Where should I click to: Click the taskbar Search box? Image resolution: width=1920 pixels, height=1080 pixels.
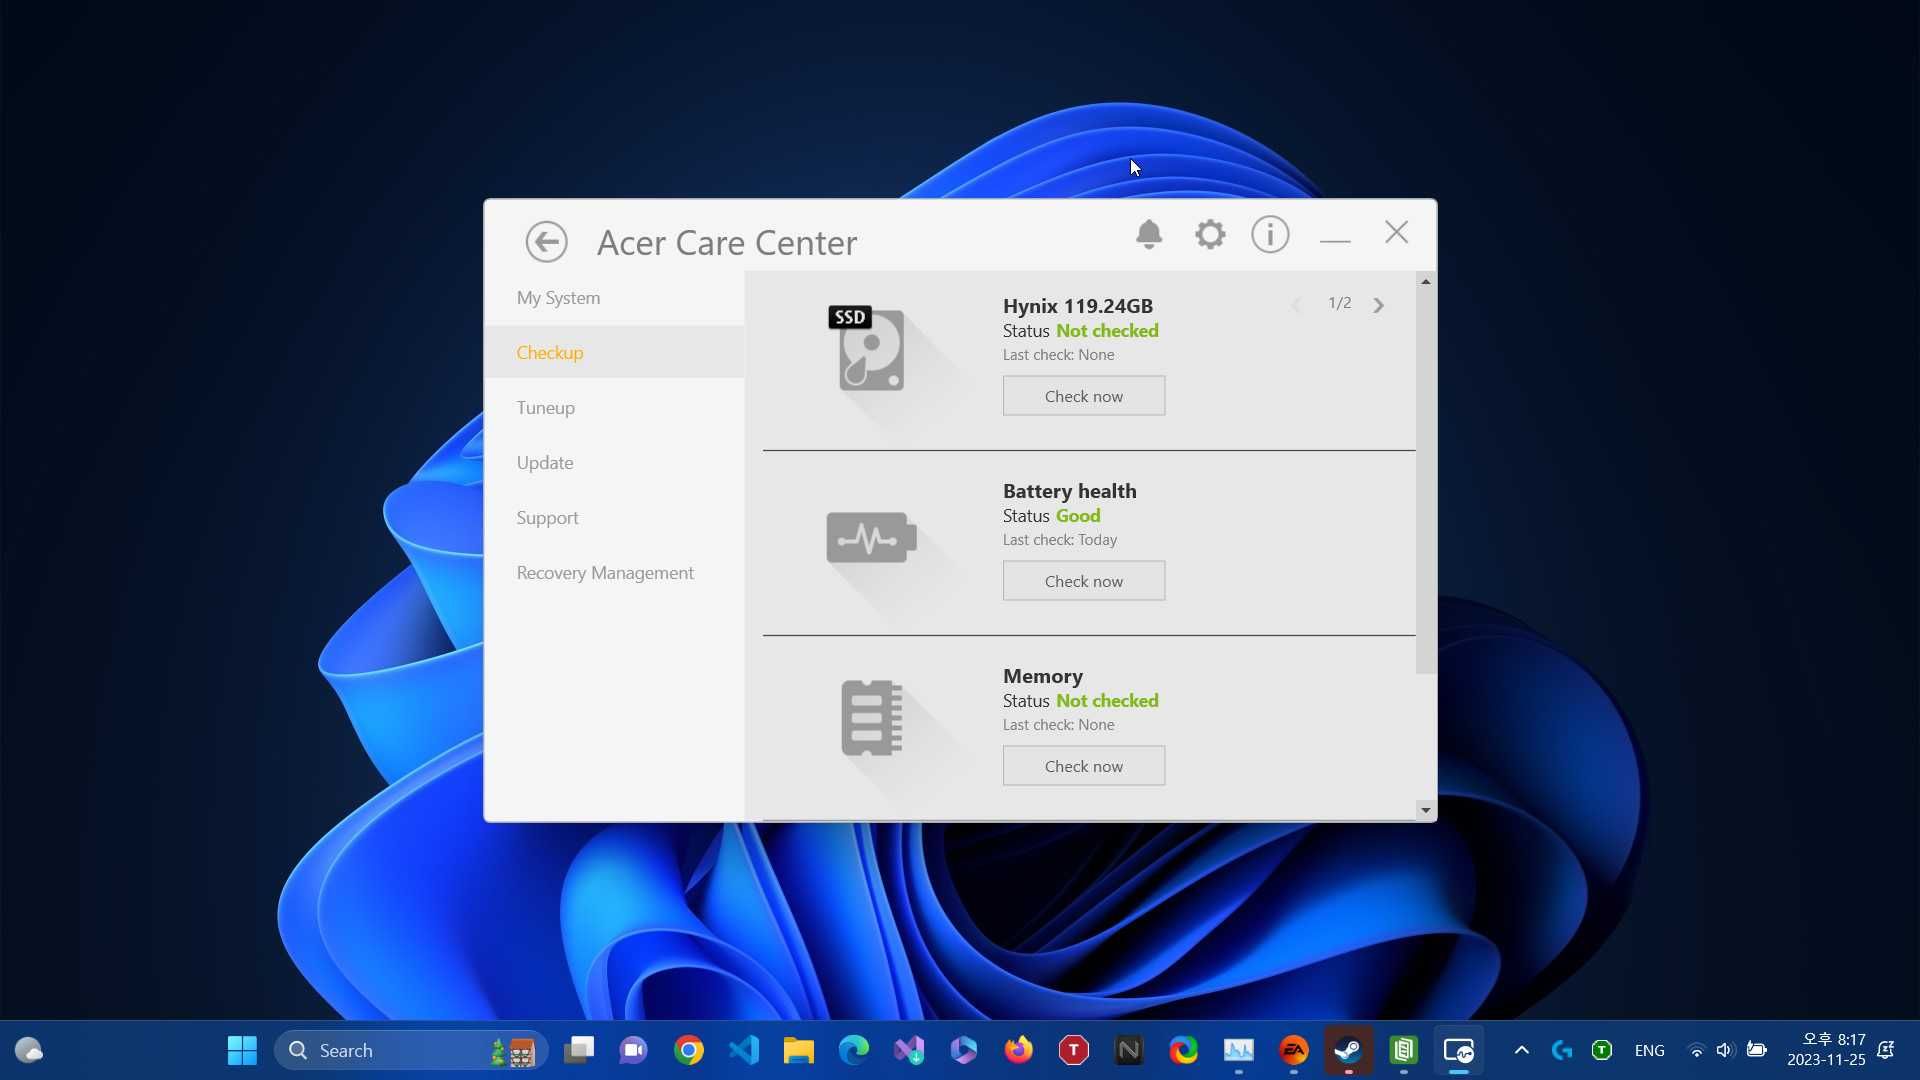pyautogui.click(x=411, y=1050)
